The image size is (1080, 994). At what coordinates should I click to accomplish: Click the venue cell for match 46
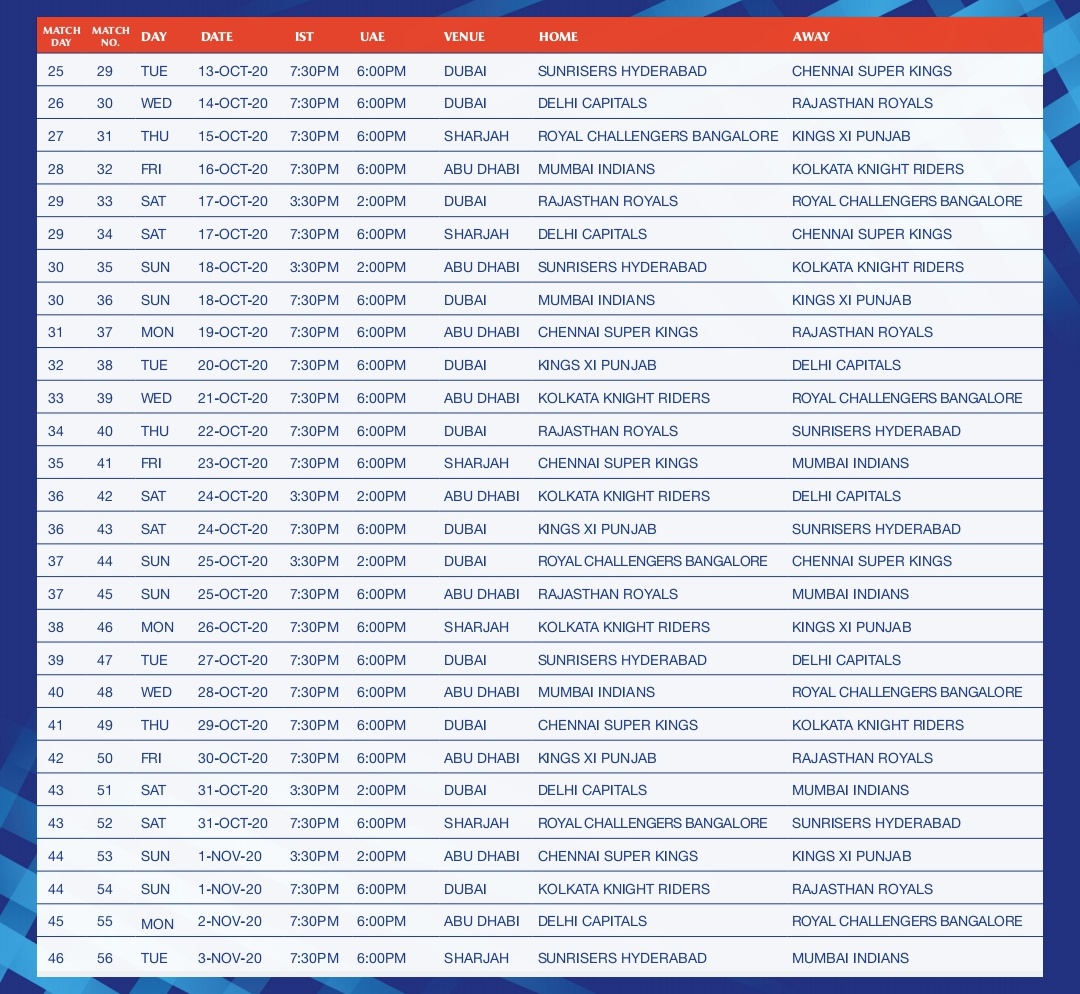[476, 627]
